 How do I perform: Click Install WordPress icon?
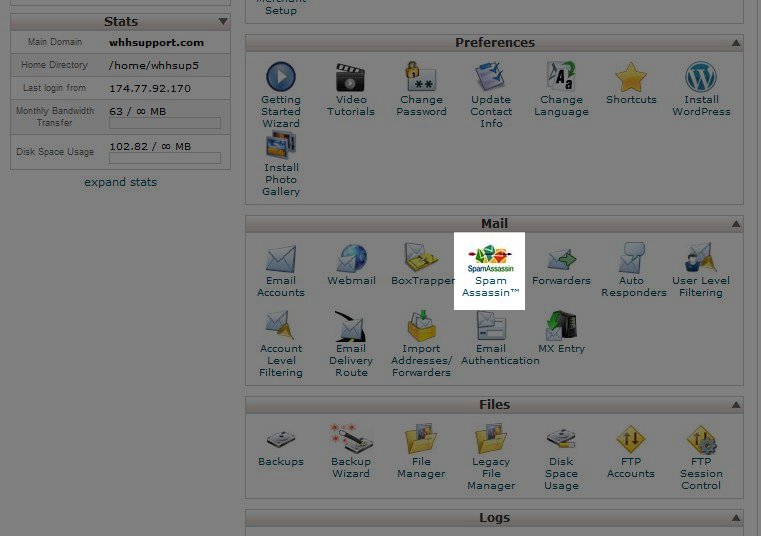[701, 86]
